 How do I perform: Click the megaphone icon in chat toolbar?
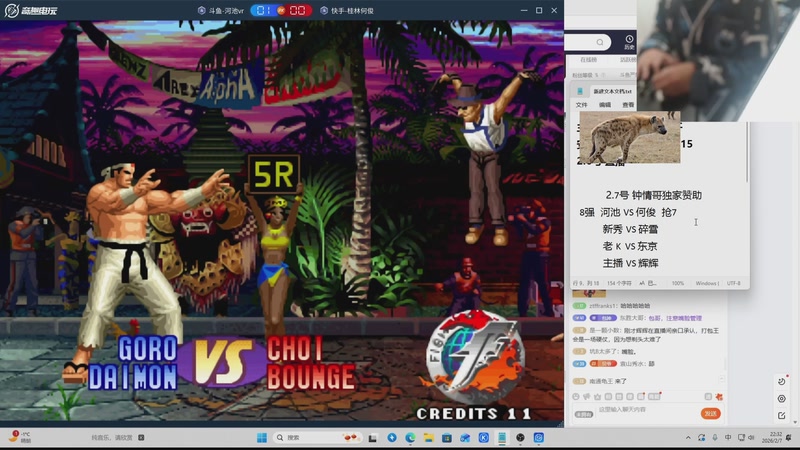coord(587,396)
